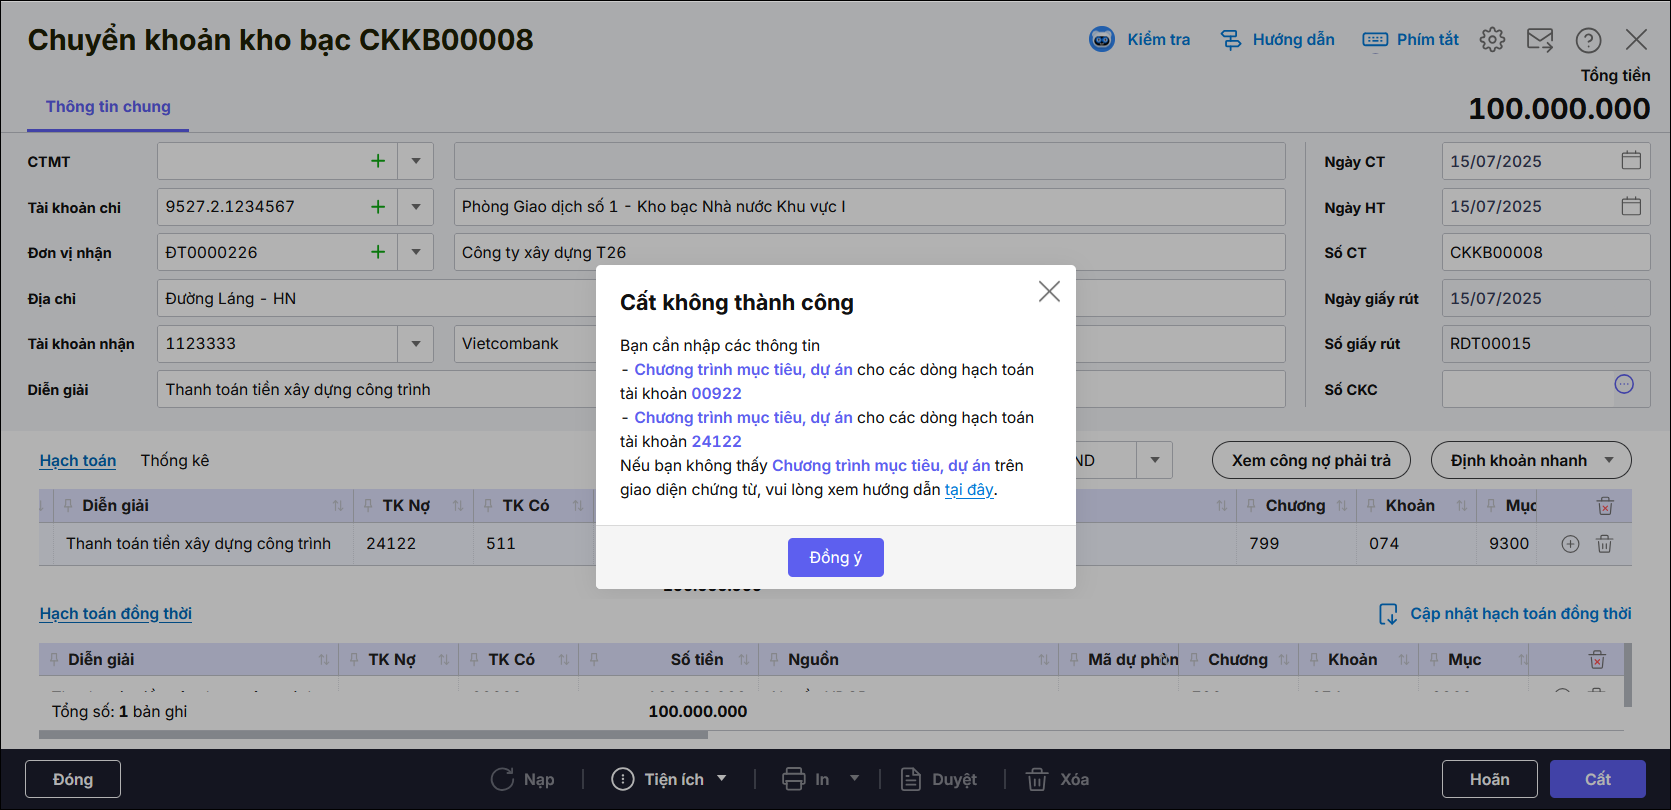Click the trash icon in Hạch toán đồng thời header
Screen dimensions: 1671x810
point(1597,660)
